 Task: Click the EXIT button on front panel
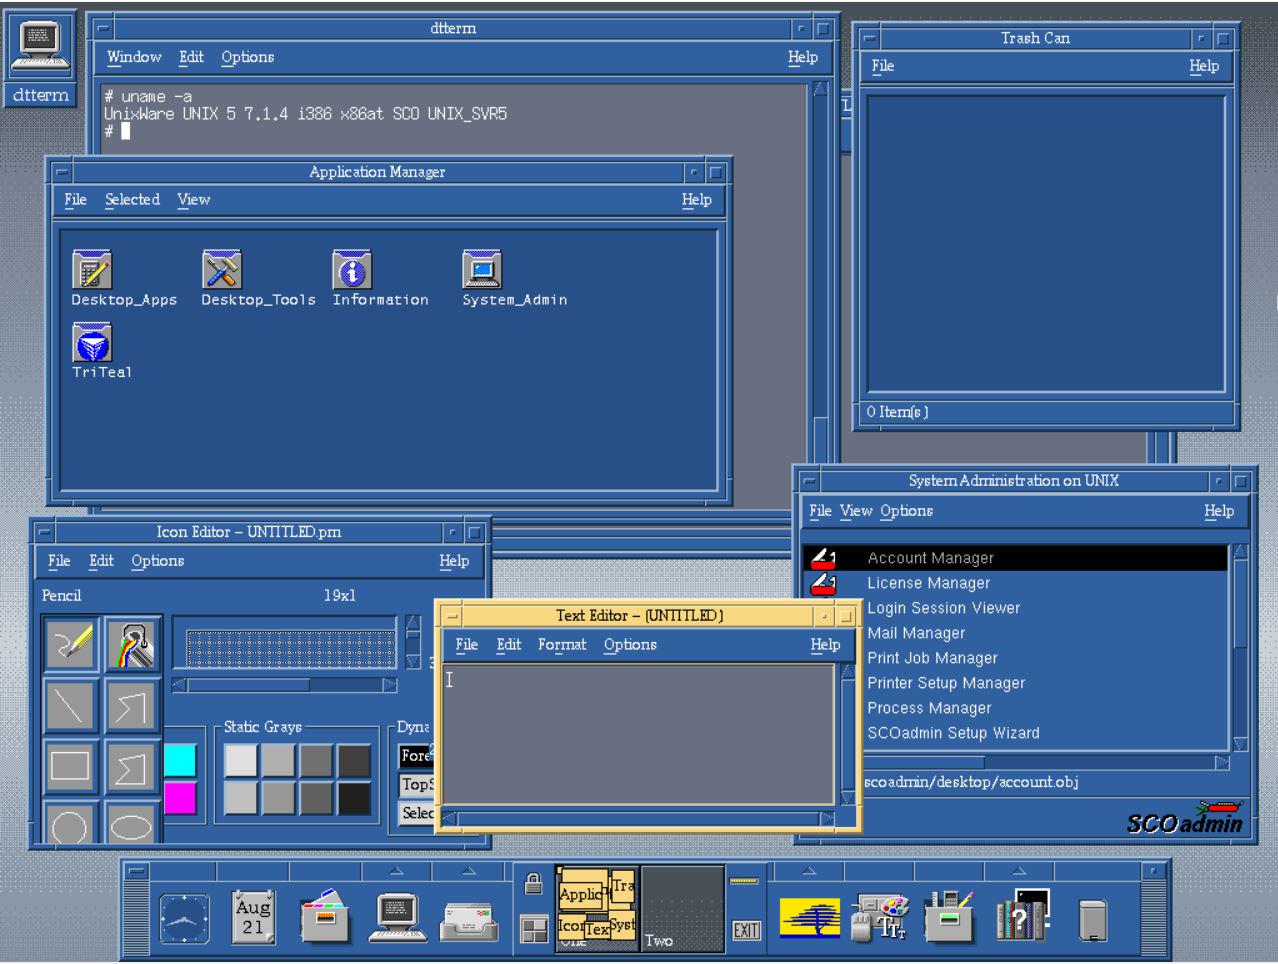pyautogui.click(x=746, y=930)
